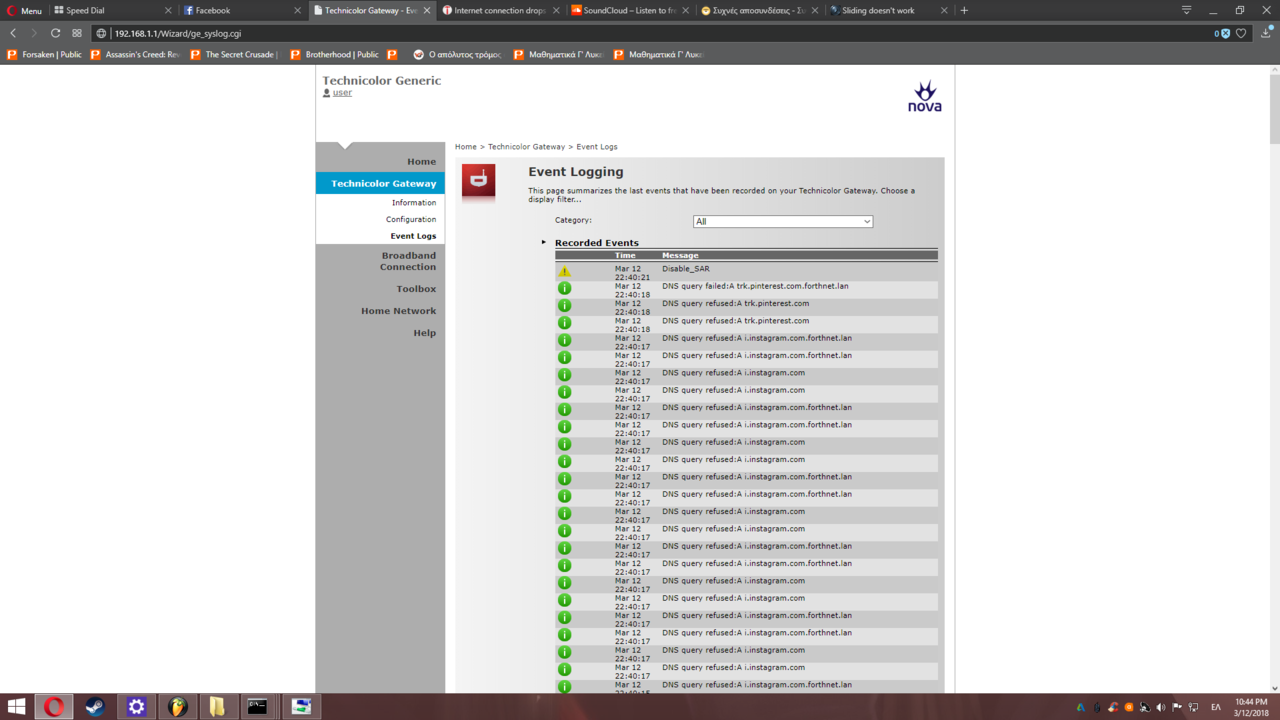Click the warning icon beside Disable_SAR

[564, 271]
